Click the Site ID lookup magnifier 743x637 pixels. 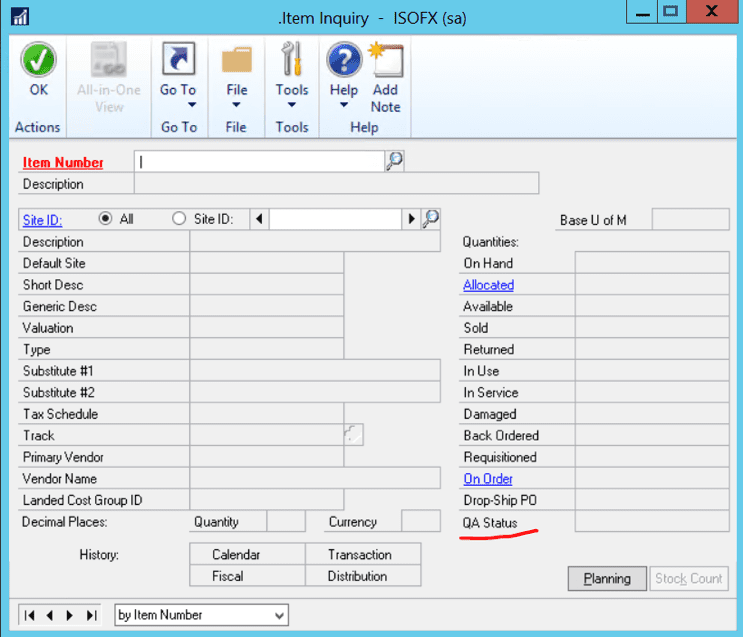(x=431, y=219)
